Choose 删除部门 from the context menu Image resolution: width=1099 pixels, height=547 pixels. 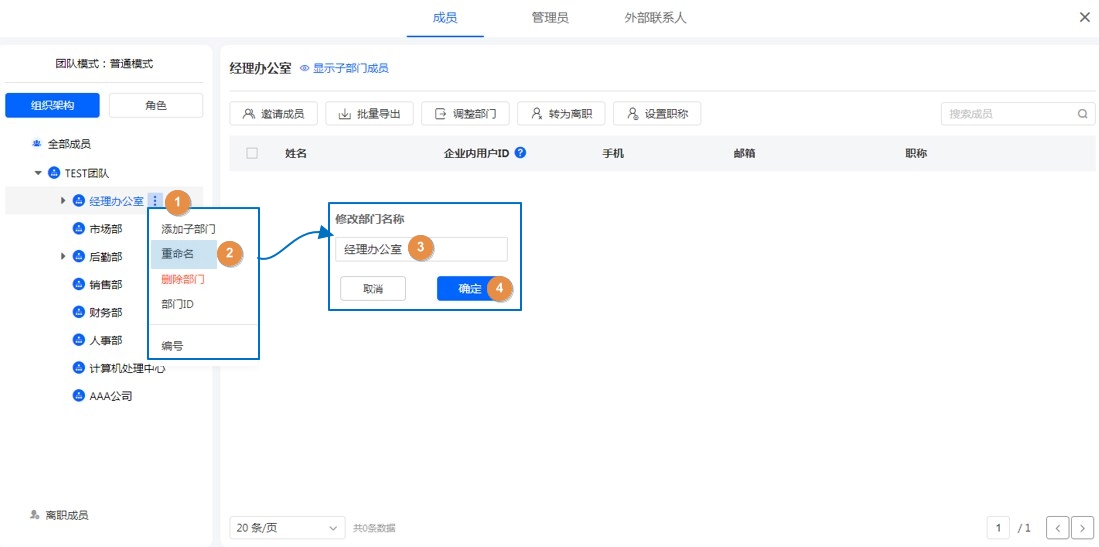click(183, 279)
